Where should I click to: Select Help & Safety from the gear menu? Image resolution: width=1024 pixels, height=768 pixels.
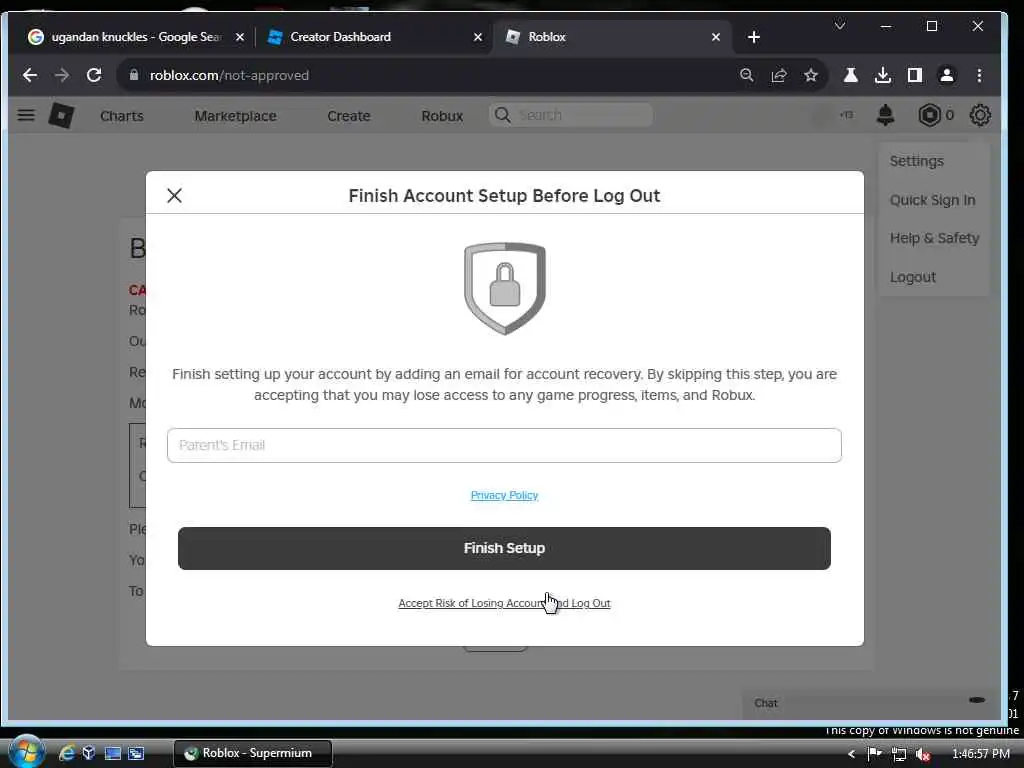tap(935, 238)
